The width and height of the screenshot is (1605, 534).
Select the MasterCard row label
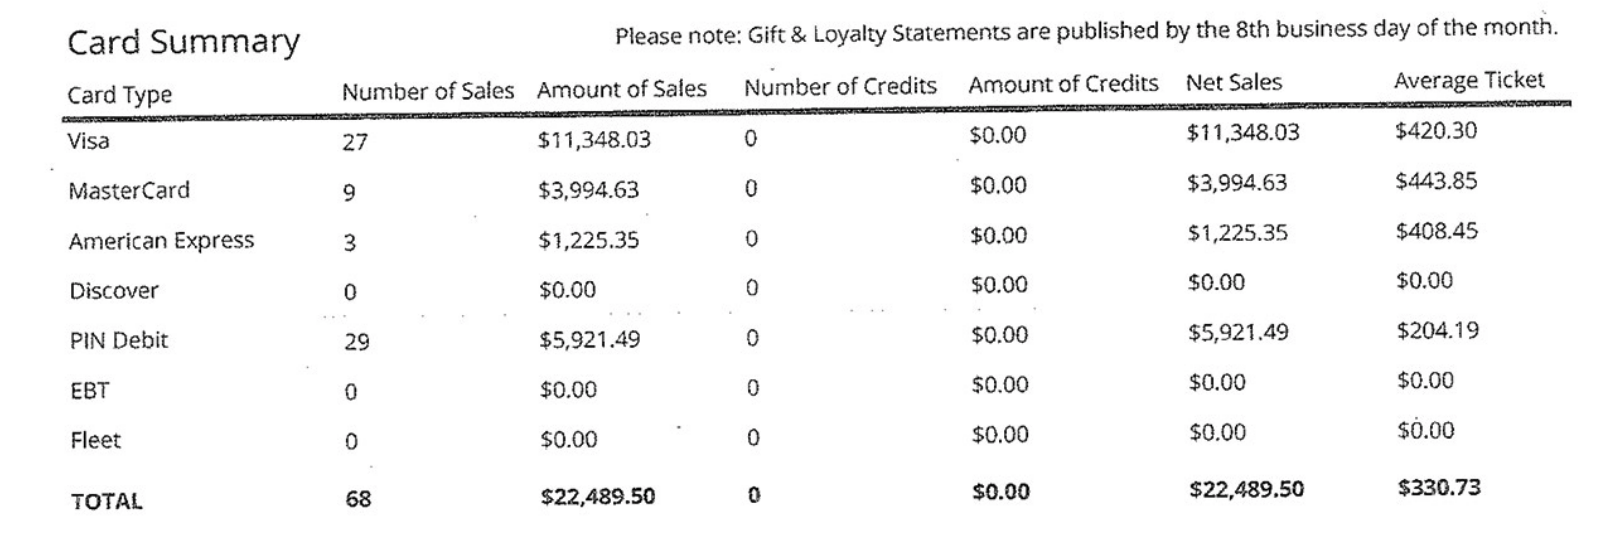pos(128,190)
